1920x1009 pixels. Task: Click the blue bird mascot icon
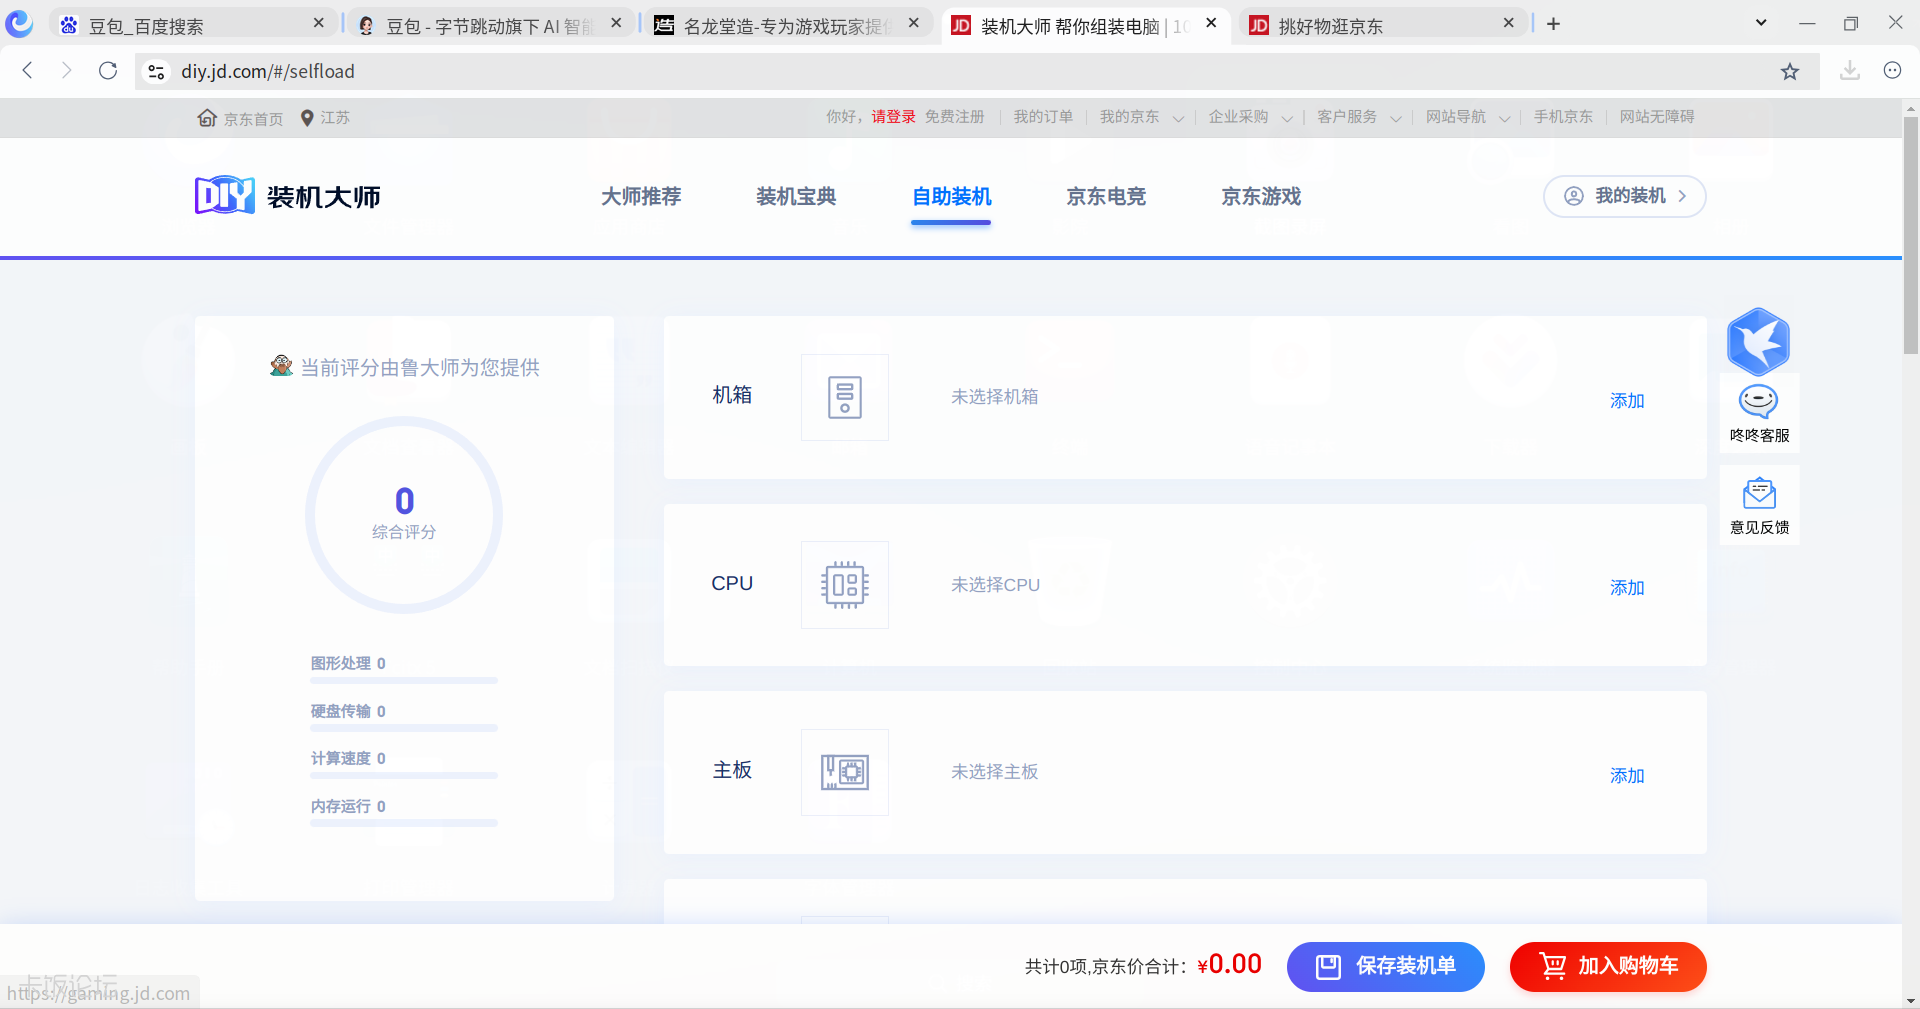click(x=1758, y=342)
